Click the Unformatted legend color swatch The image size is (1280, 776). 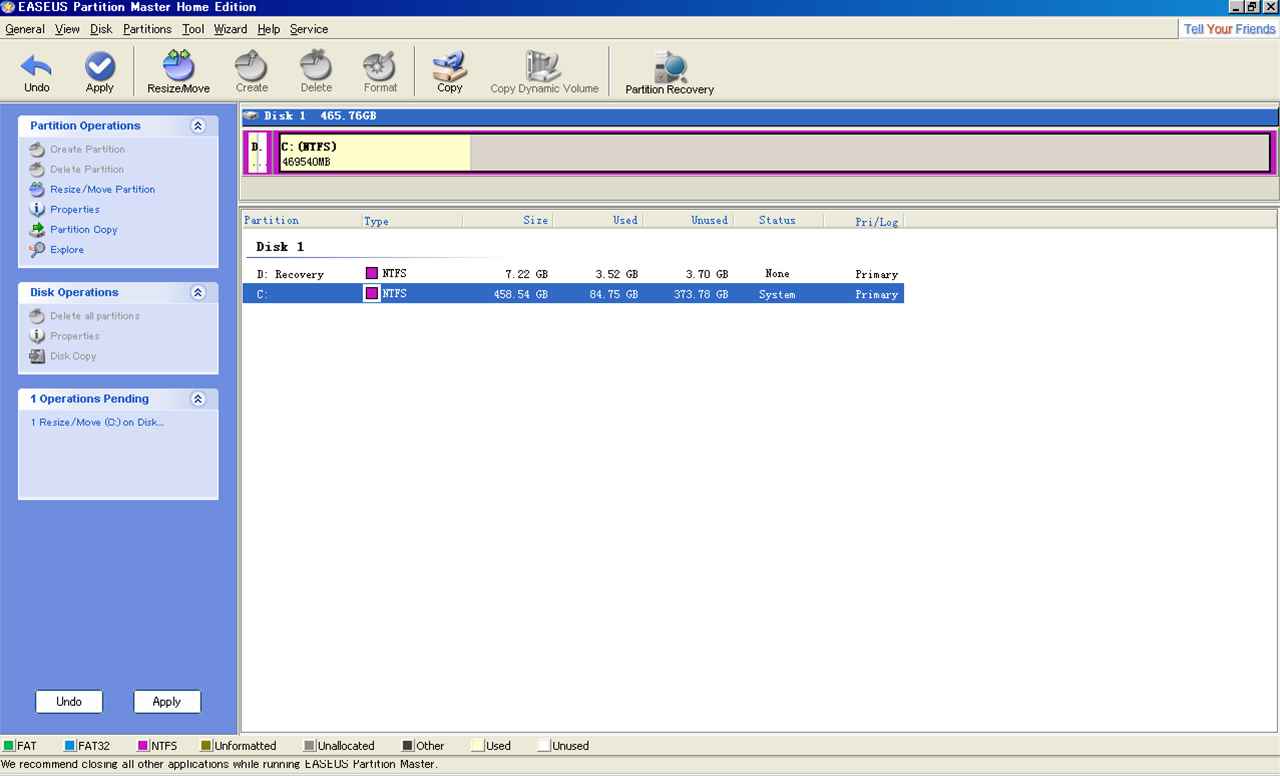(206, 746)
